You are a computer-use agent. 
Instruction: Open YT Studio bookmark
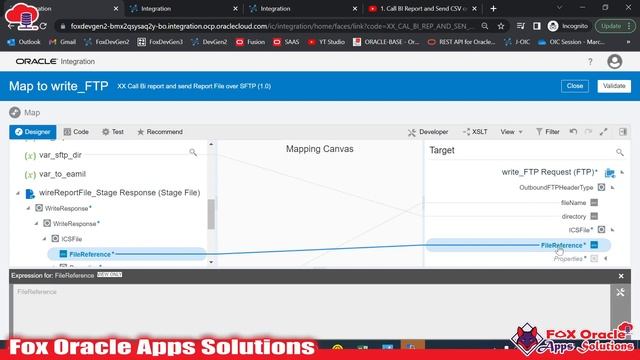coord(326,42)
